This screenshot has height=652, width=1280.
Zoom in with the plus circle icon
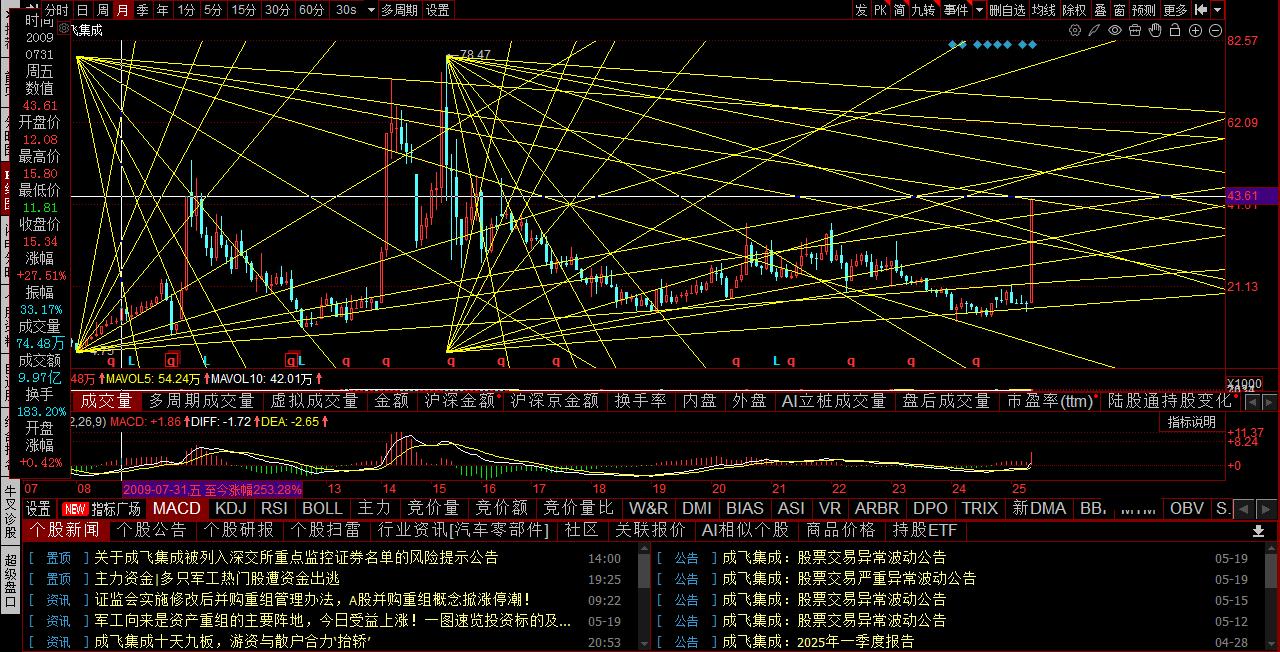pyautogui.click(x=1196, y=30)
